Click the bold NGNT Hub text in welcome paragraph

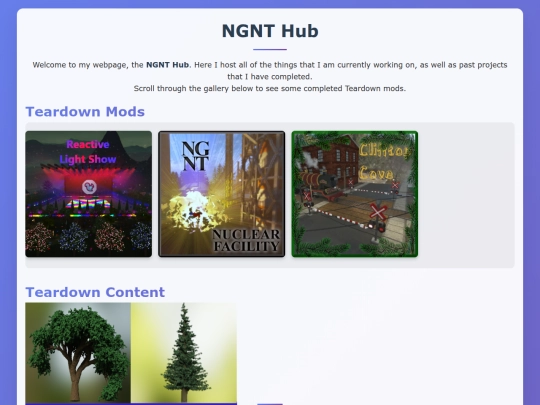[167, 65]
